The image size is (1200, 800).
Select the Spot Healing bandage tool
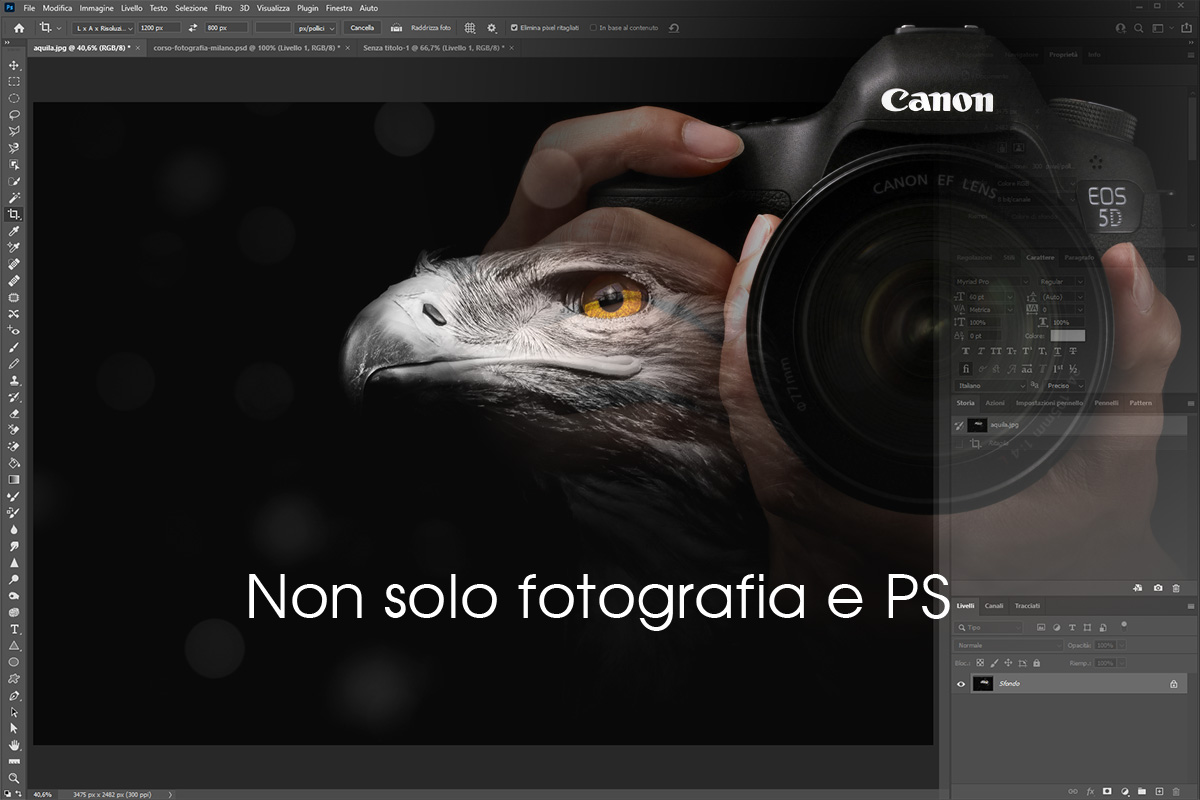(x=14, y=264)
